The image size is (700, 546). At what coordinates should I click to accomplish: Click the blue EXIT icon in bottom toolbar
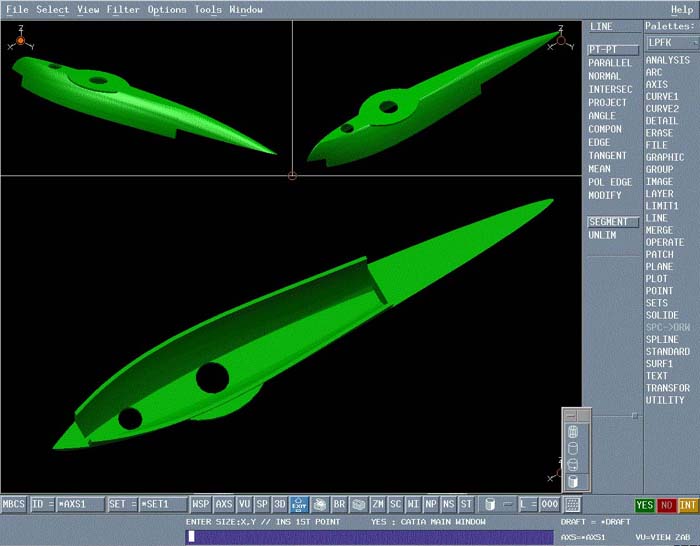298,505
